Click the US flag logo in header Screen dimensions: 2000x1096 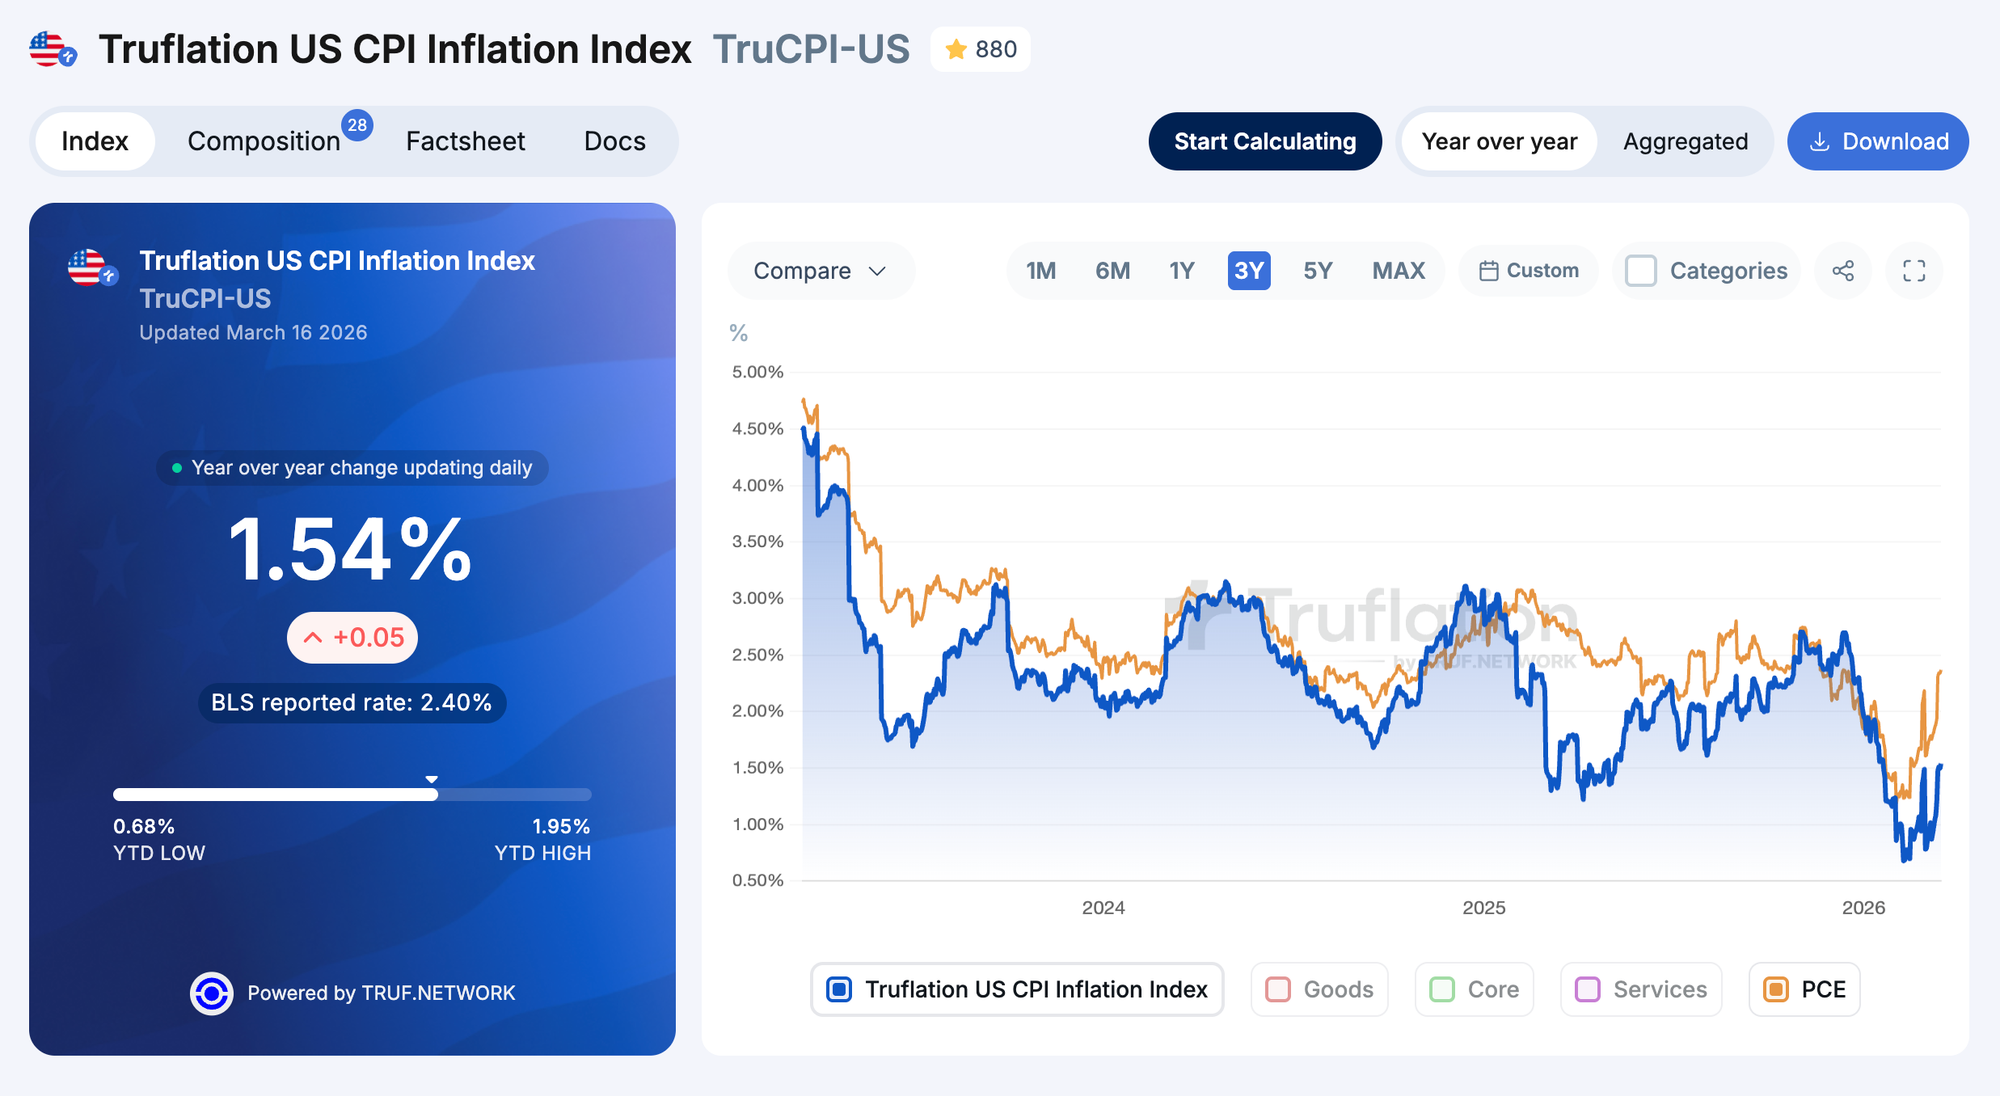[x=52, y=49]
